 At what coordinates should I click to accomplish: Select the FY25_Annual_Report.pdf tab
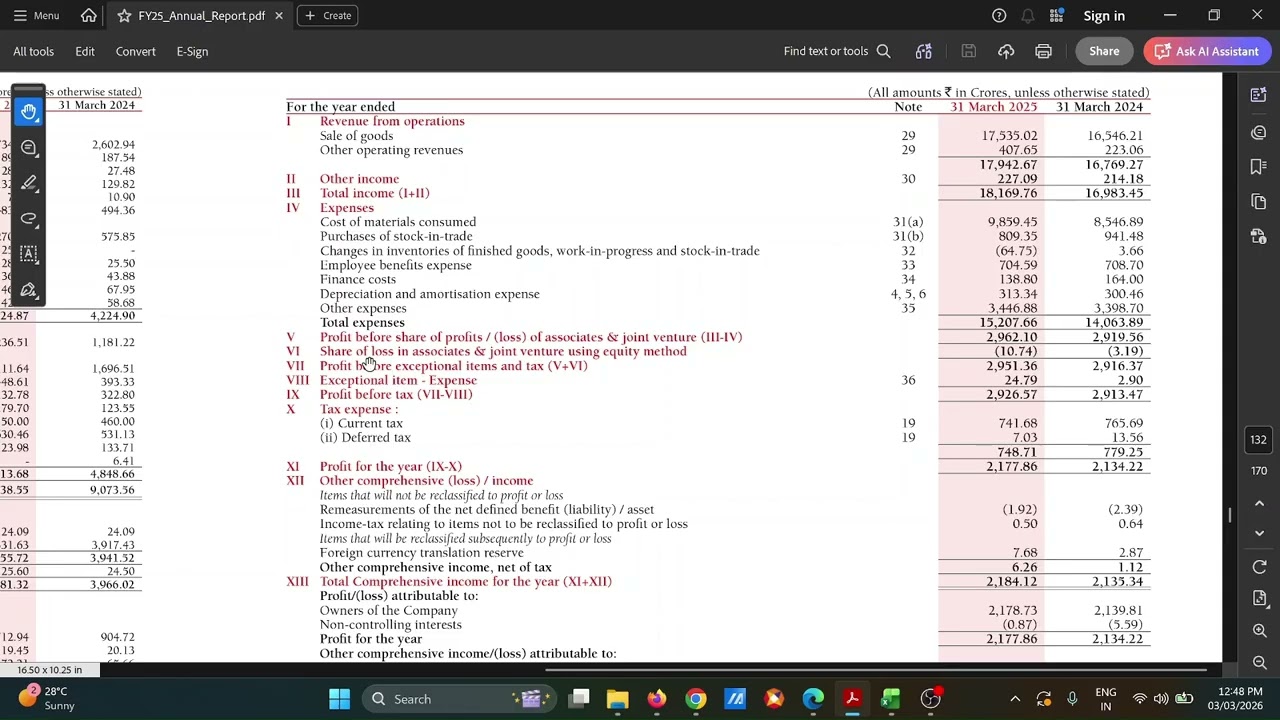coord(200,16)
